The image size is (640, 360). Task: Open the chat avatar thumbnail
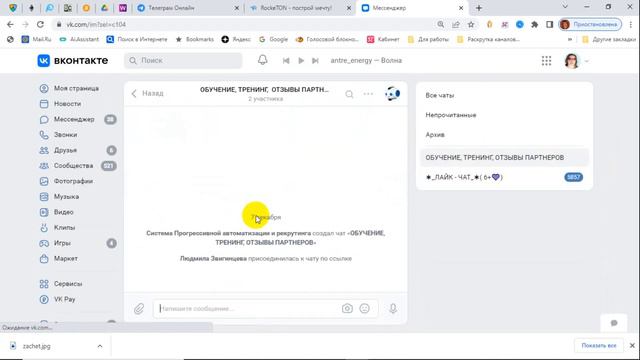tap(392, 94)
